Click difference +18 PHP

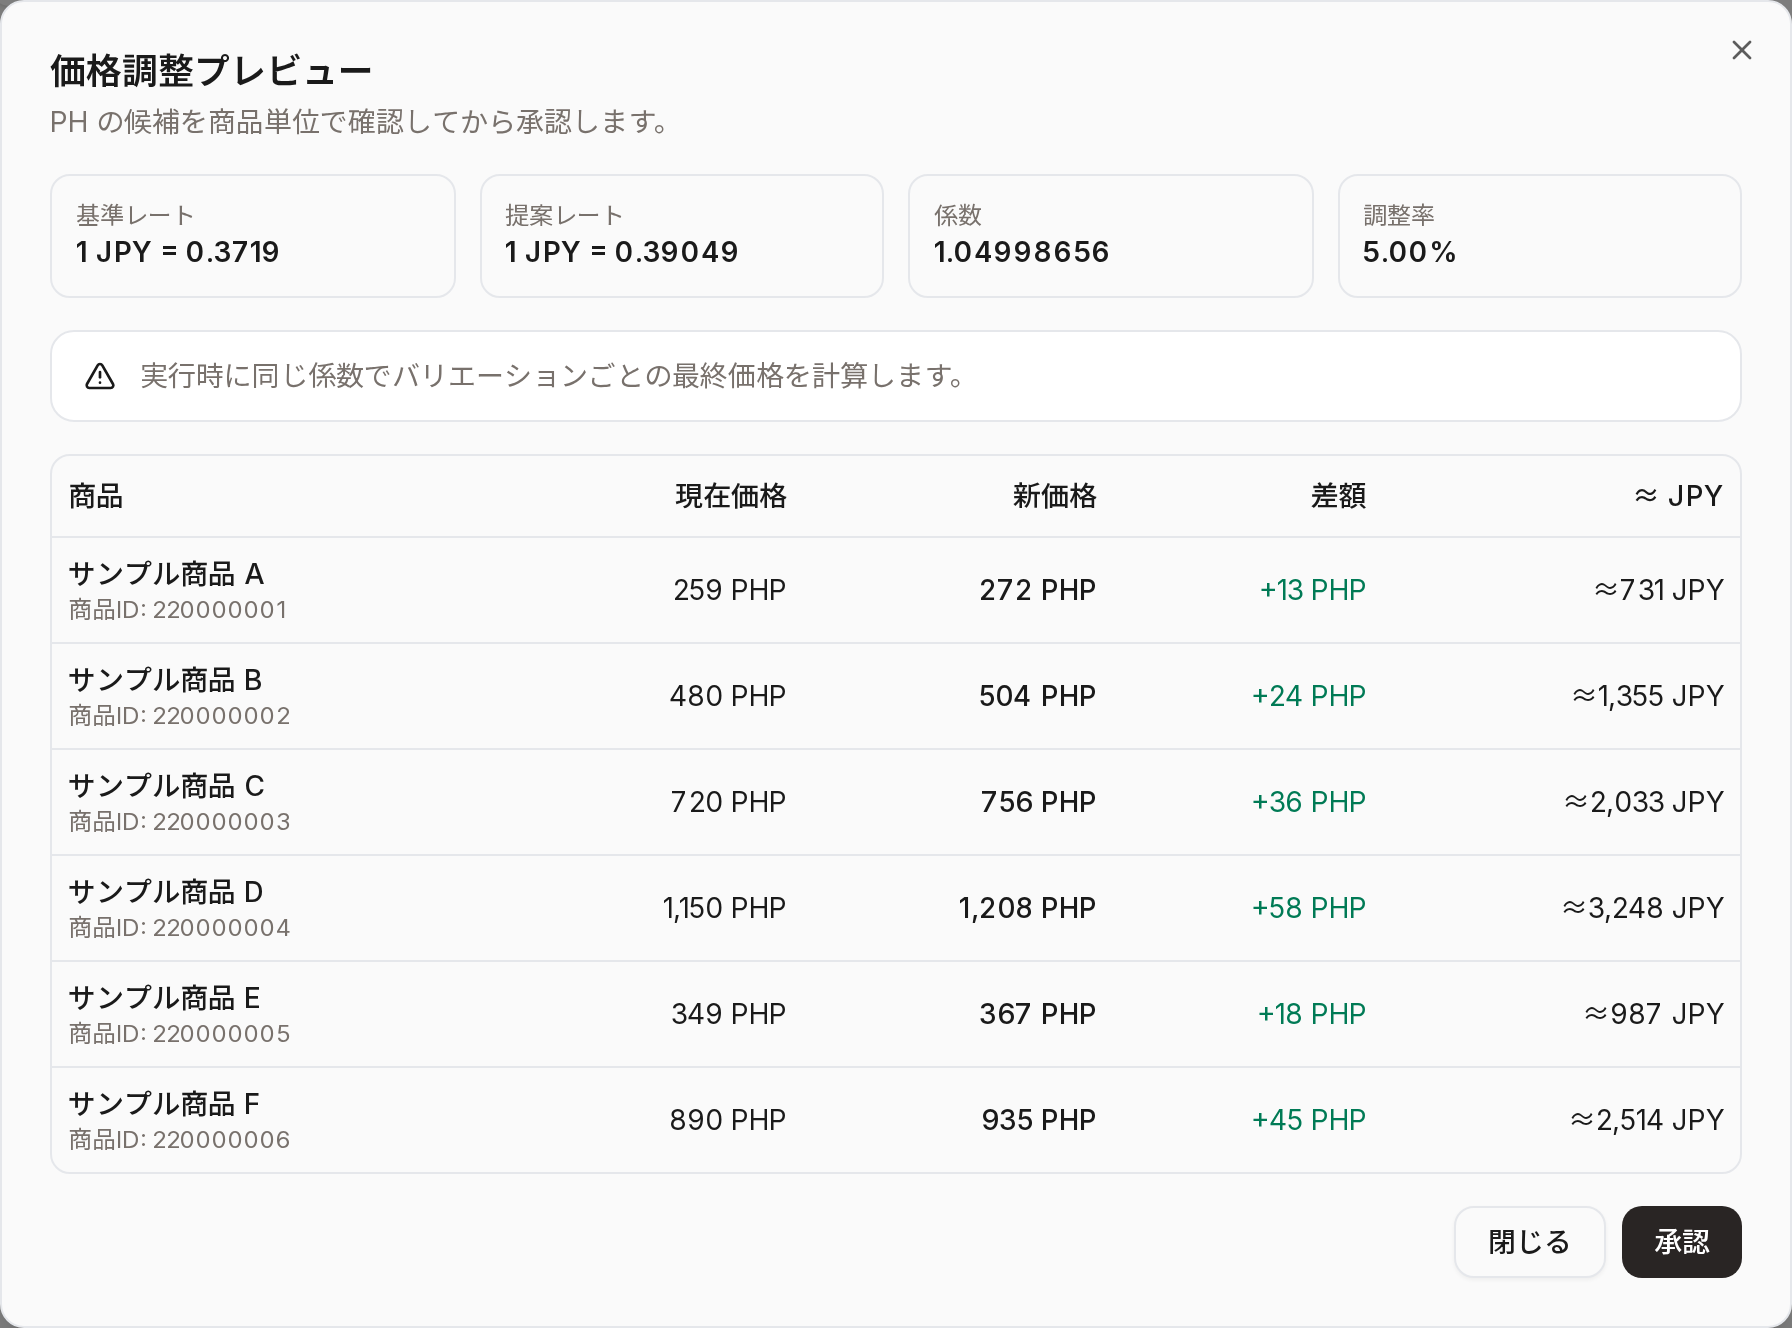pyautogui.click(x=1312, y=1014)
